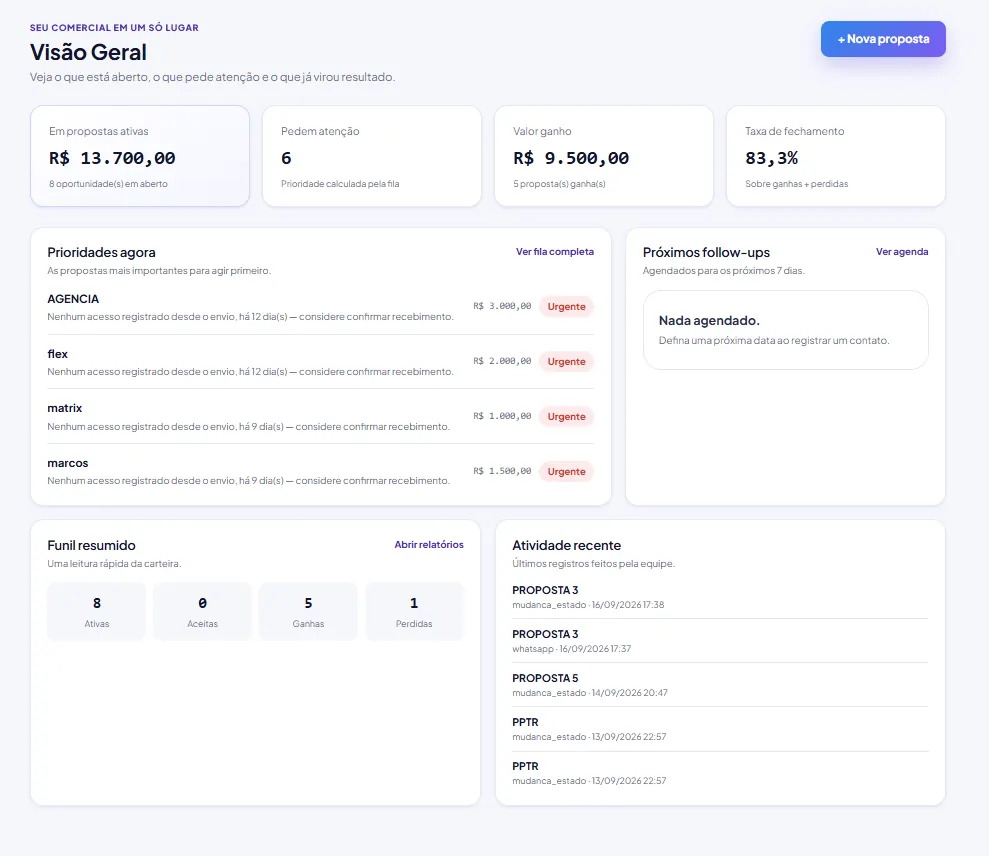Open Ver fila completa link
Viewport: 989px width, 856px height.
[x=554, y=252]
